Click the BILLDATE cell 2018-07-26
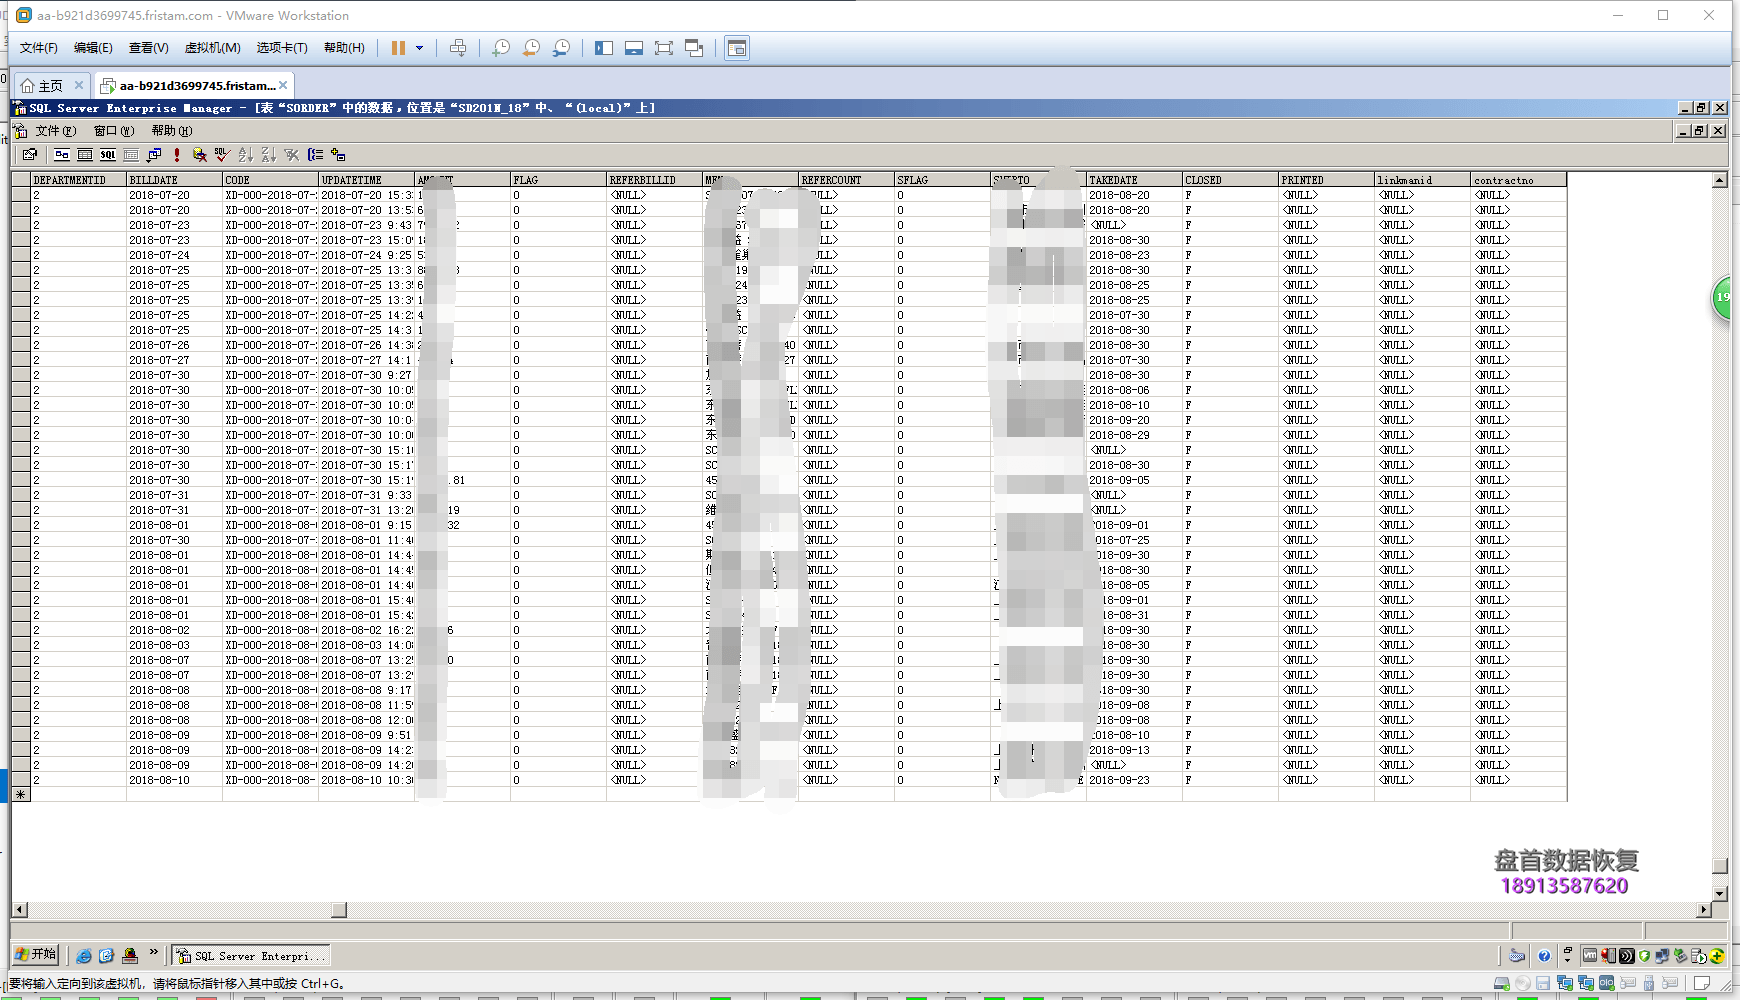 pyautogui.click(x=174, y=345)
